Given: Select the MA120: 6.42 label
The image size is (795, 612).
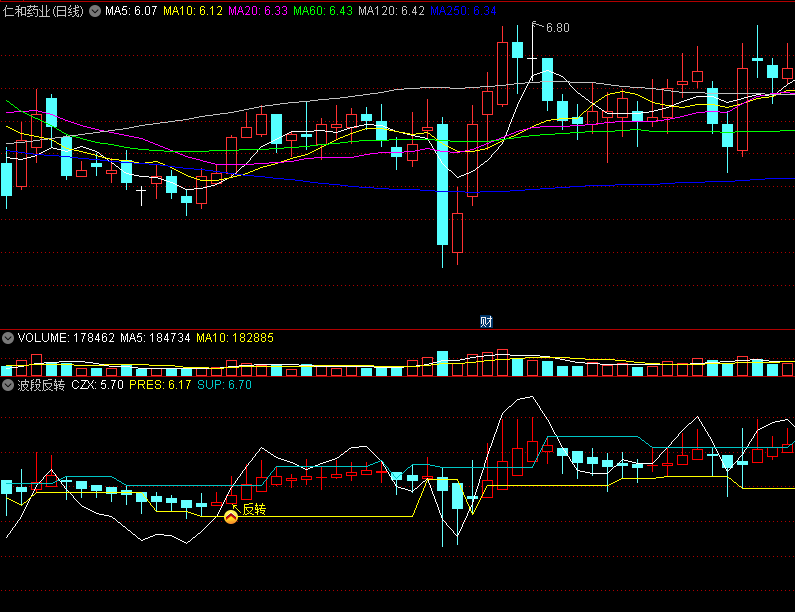Looking at the screenshot, I should pos(391,11).
